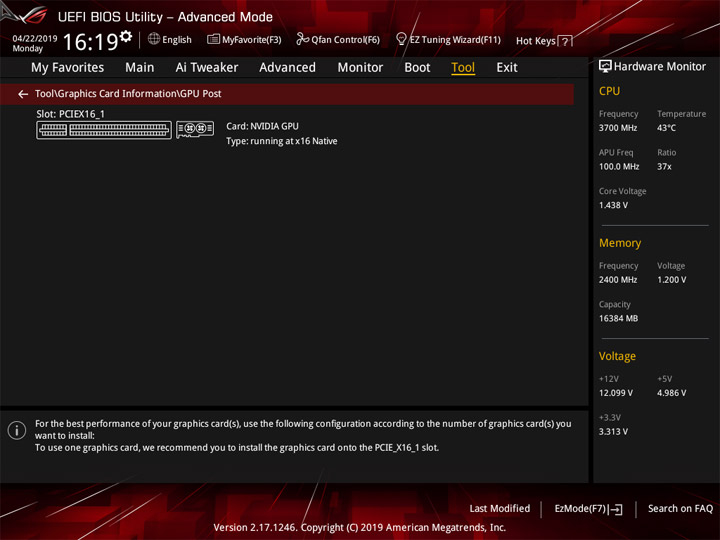Screen dimensions: 720x540
Task: Click the Hot Keys question mark icon
Action: (x=565, y=41)
